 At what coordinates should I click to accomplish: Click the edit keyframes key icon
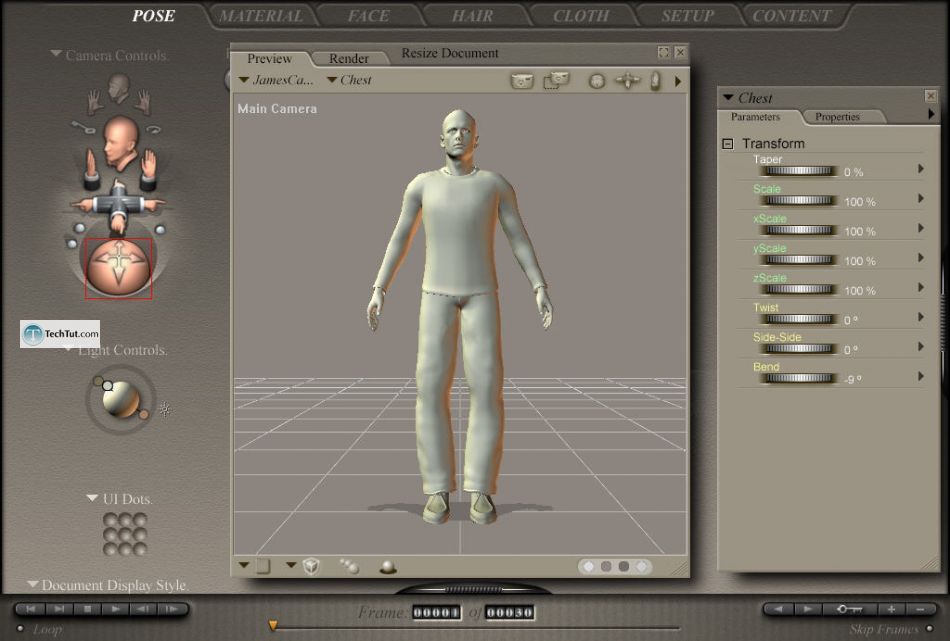pos(850,609)
